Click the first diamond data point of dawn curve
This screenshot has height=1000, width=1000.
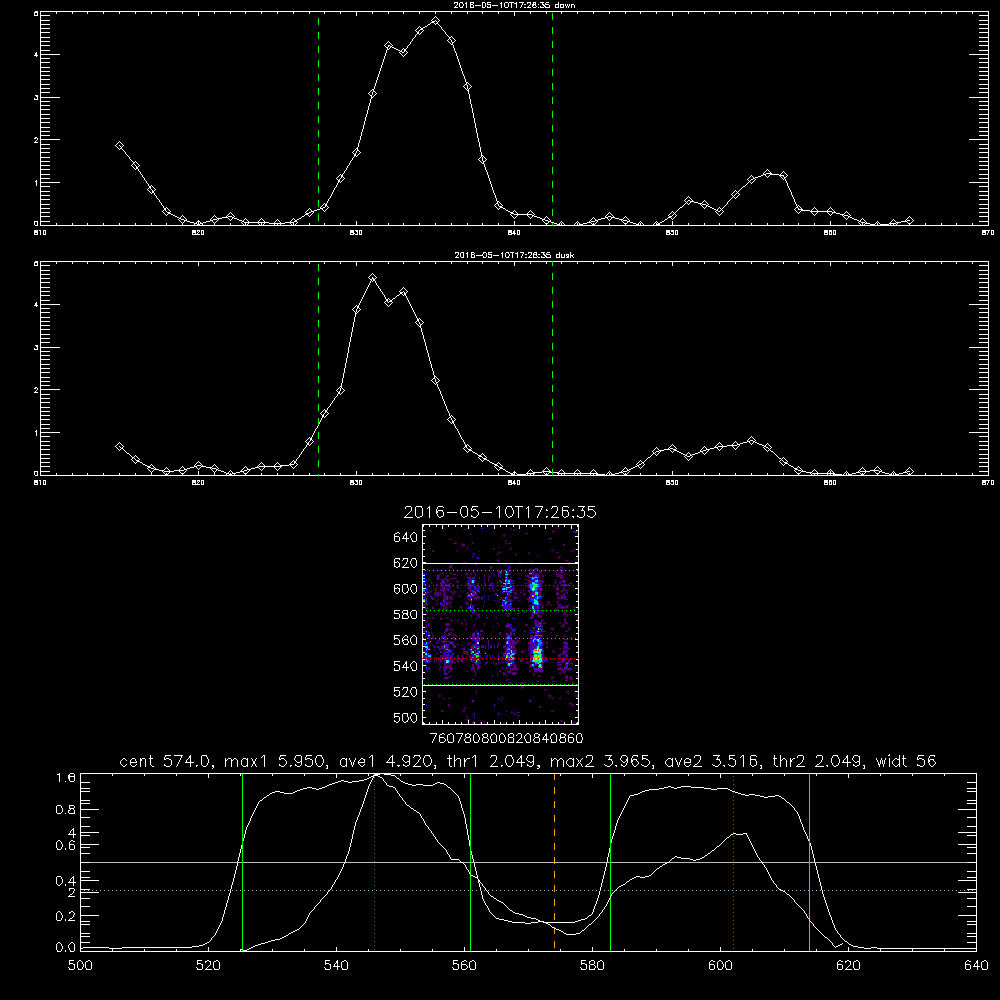(x=119, y=145)
